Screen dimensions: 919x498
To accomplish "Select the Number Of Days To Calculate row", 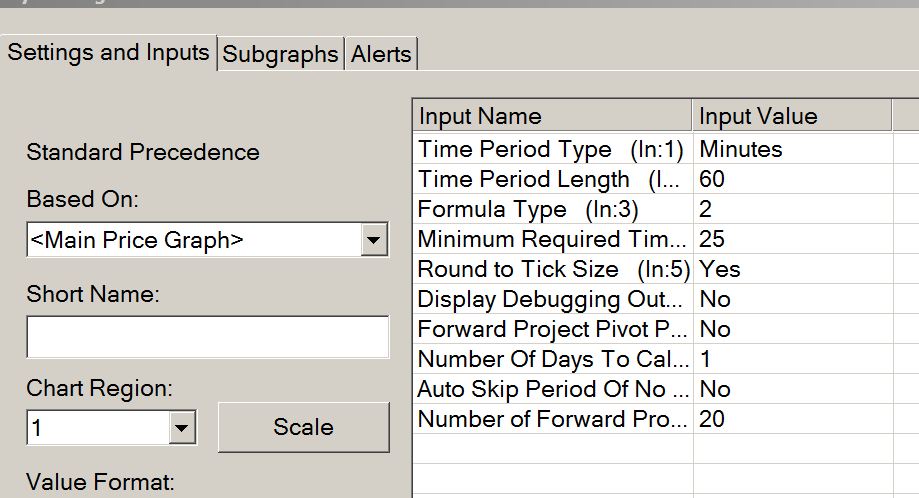I will [x=553, y=360].
